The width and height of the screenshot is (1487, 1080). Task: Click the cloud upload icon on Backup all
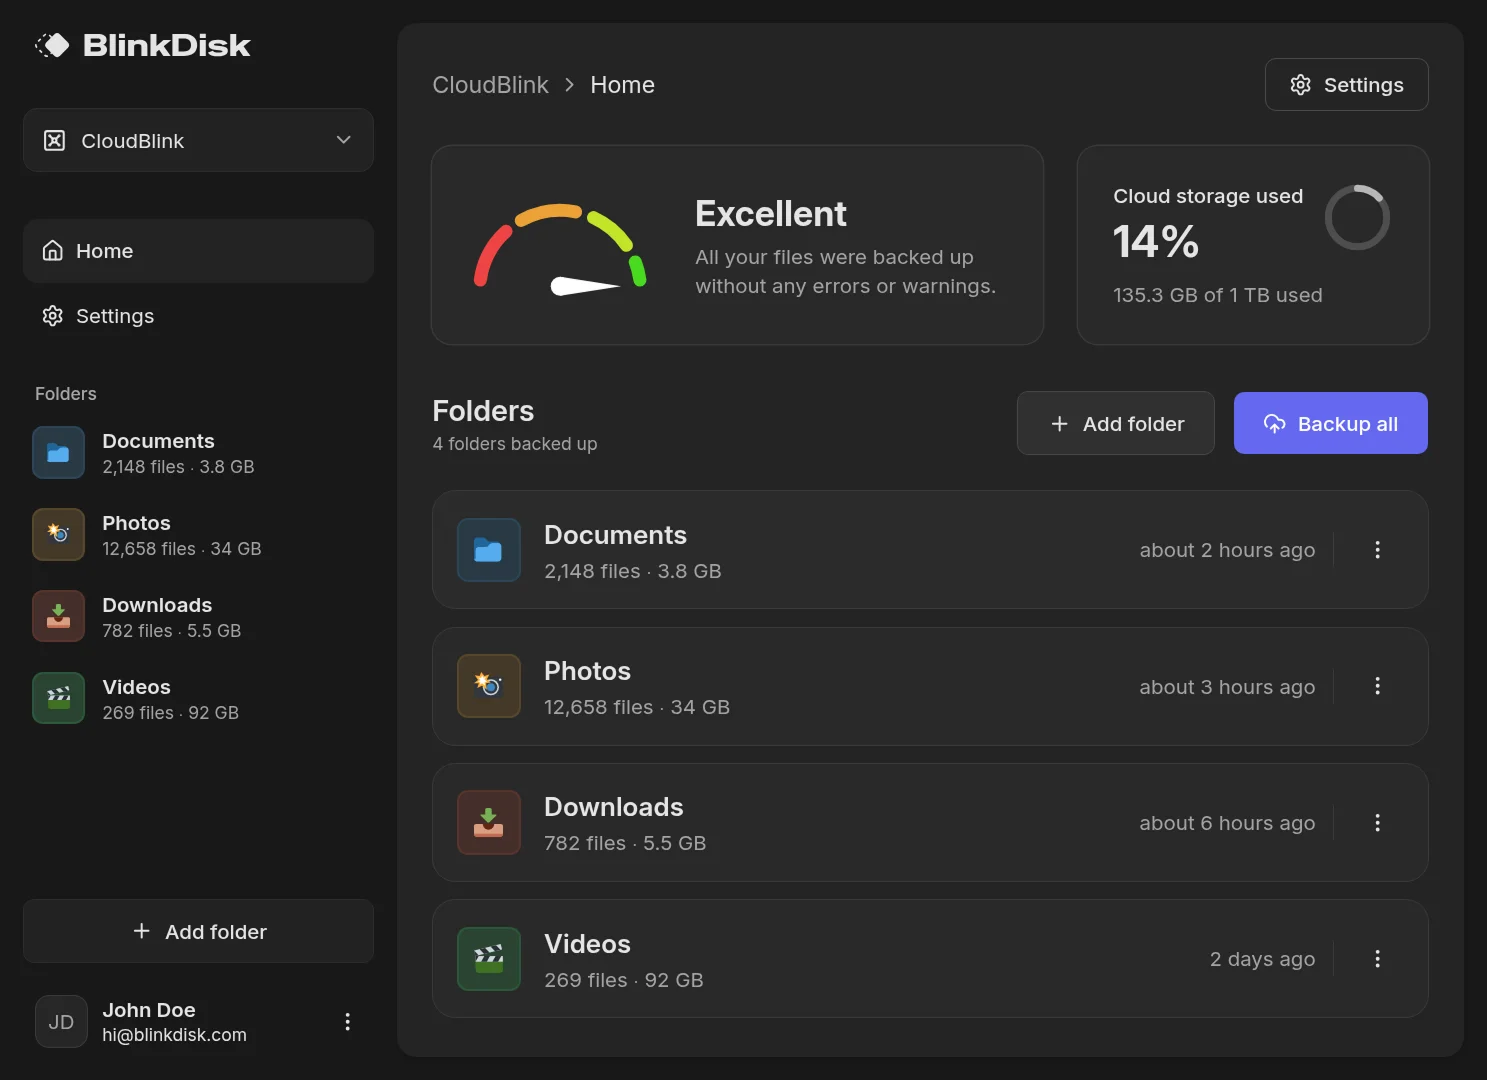pyautogui.click(x=1274, y=423)
